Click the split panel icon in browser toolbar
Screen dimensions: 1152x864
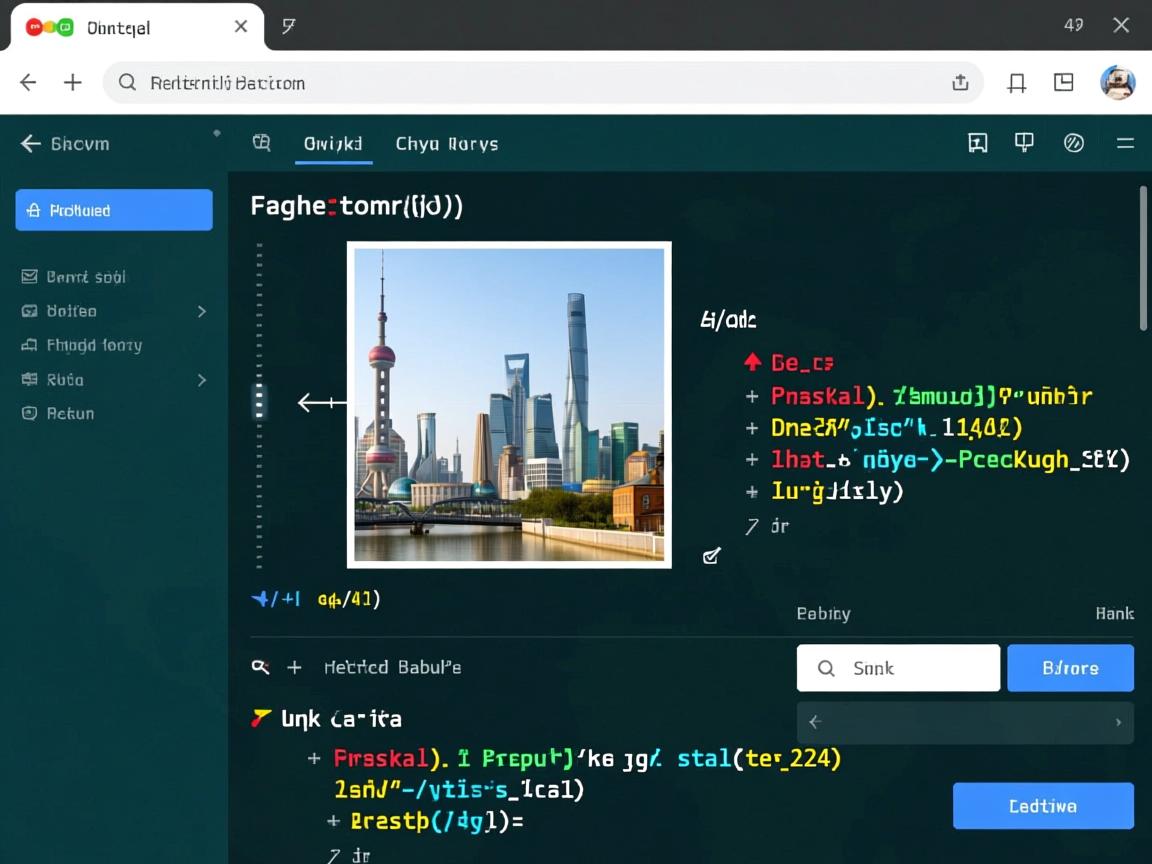(x=1064, y=83)
